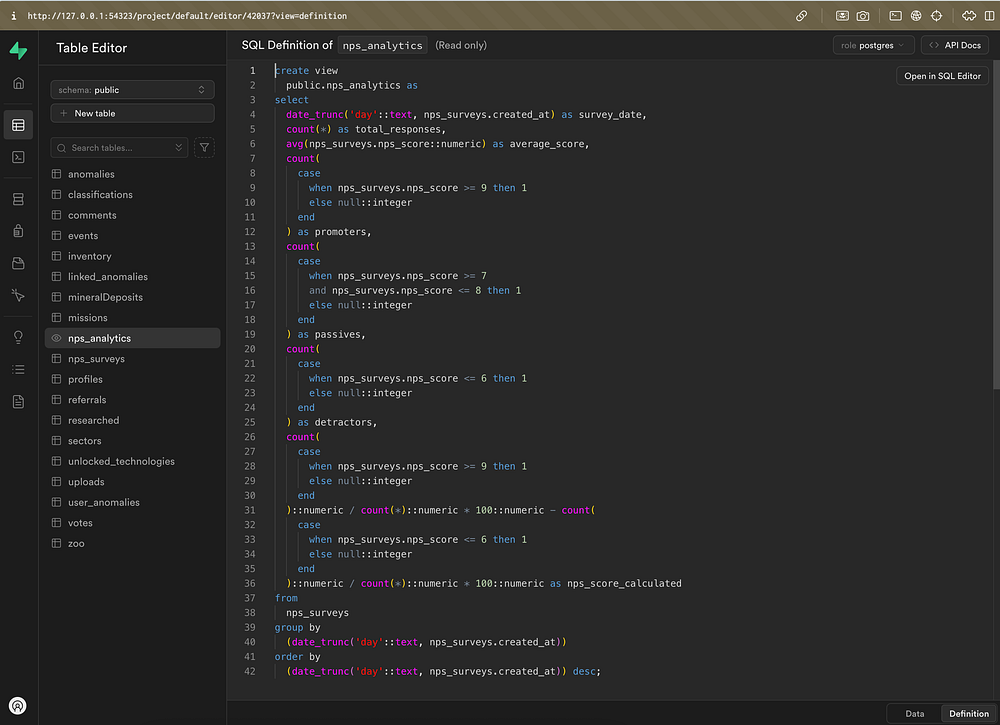Open Authentication lock icon in sidebar
This screenshot has height=725, width=1000.
coord(18,231)
